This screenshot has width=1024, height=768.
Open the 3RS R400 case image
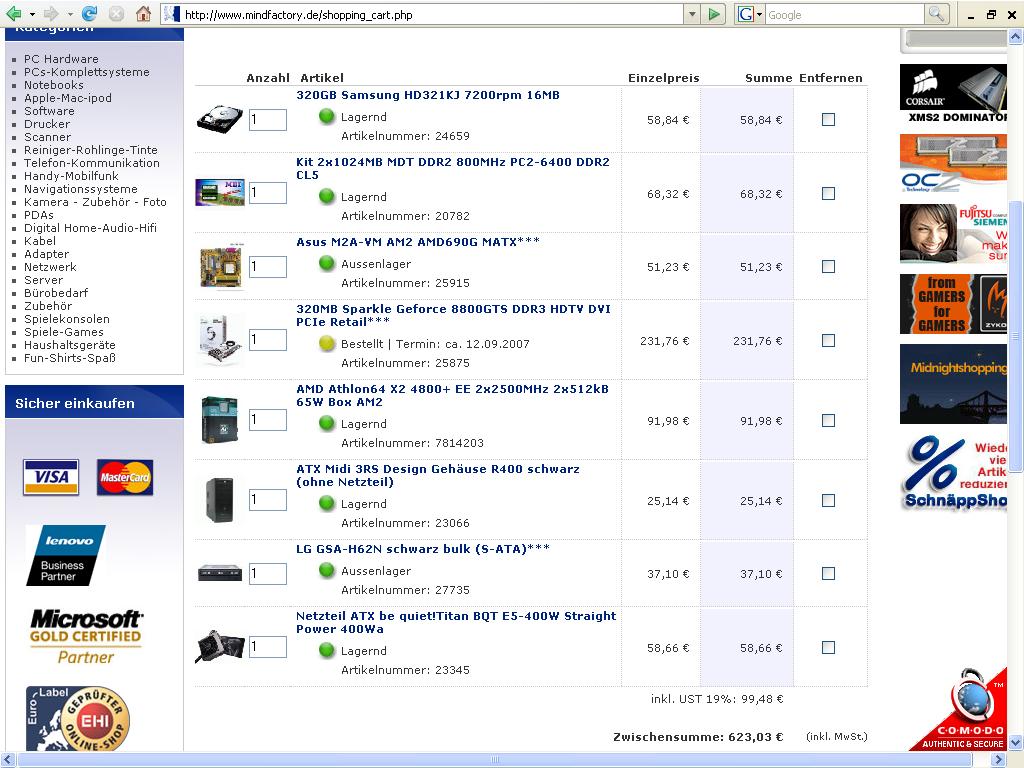click(x=219, y=500)
